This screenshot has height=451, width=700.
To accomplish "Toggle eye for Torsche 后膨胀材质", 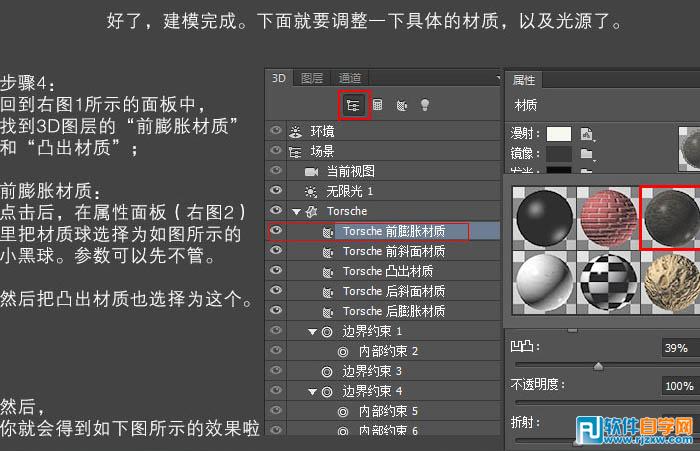I will tap(276, 310).
